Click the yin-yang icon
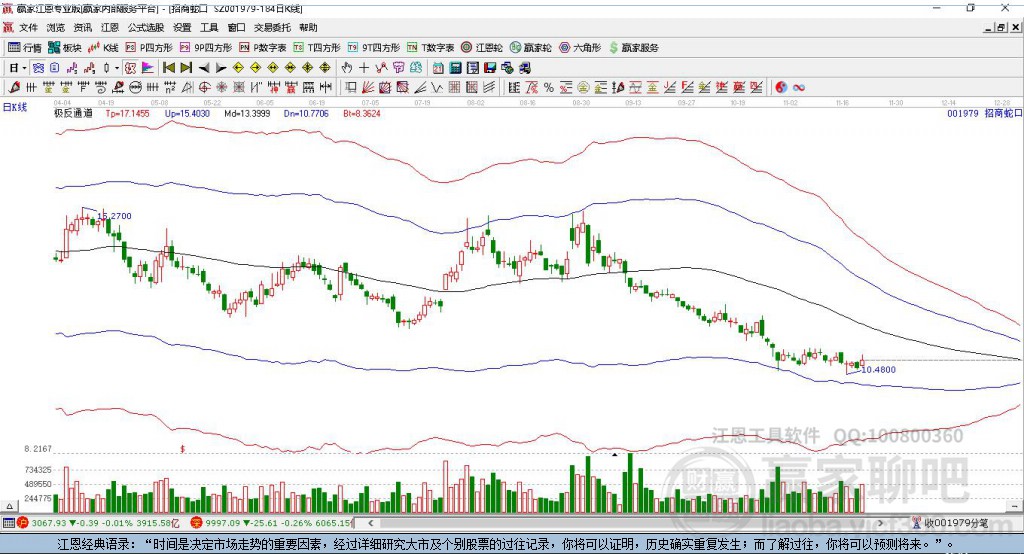Screen dimensions: 1024x554 (x=781, y=88)
